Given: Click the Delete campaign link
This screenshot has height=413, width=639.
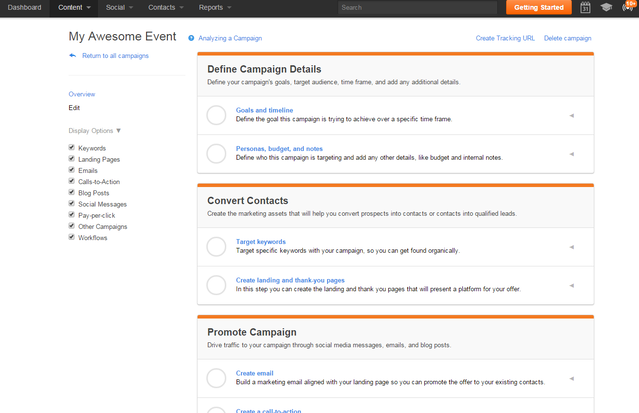Looking at the screenshot, I should 568,38.
